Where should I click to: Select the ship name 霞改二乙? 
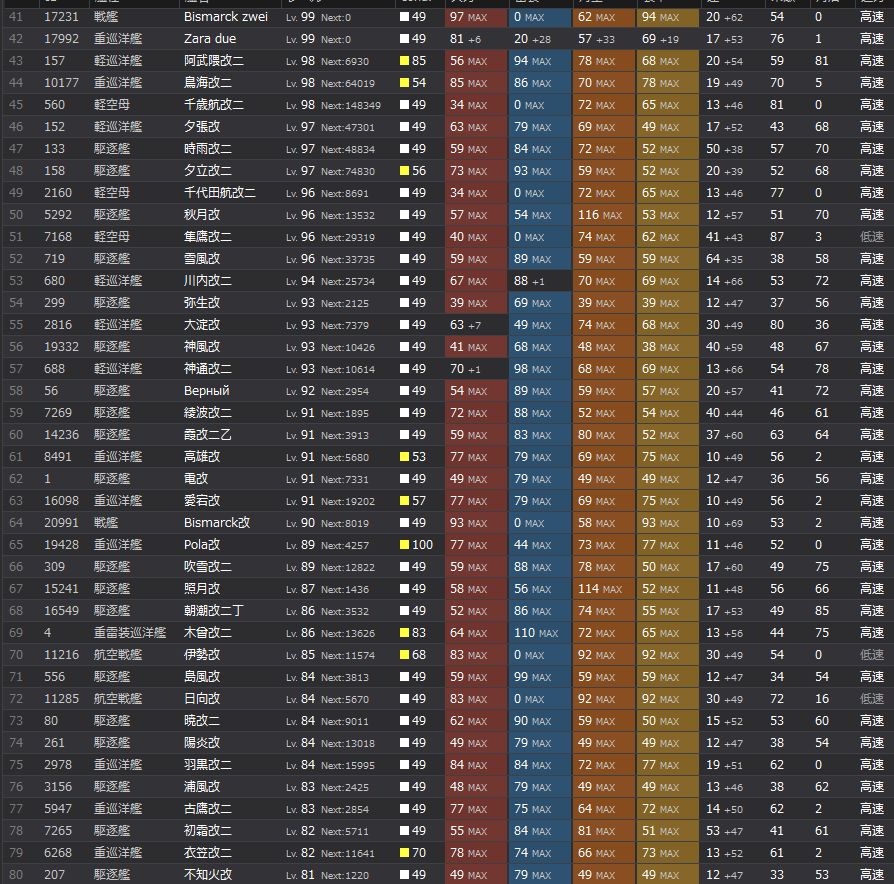[x=208, y=435]
